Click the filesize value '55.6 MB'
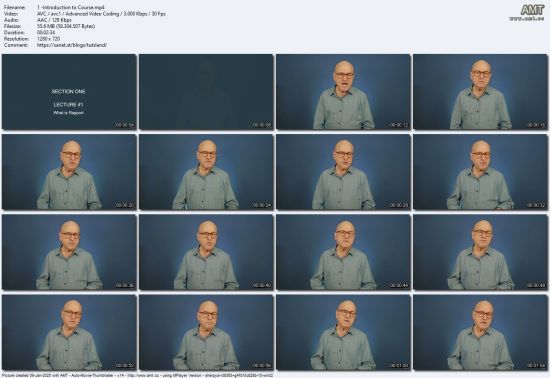 pos(66,26)
